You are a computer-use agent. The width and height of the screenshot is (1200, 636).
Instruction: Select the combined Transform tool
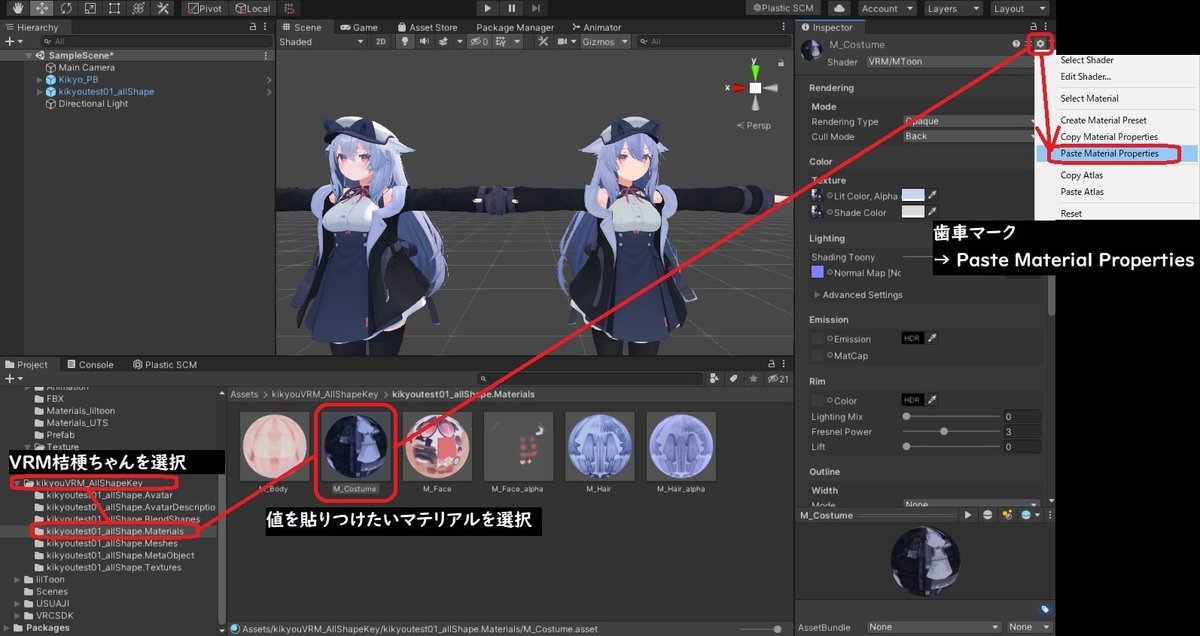[x=136, y=8]
